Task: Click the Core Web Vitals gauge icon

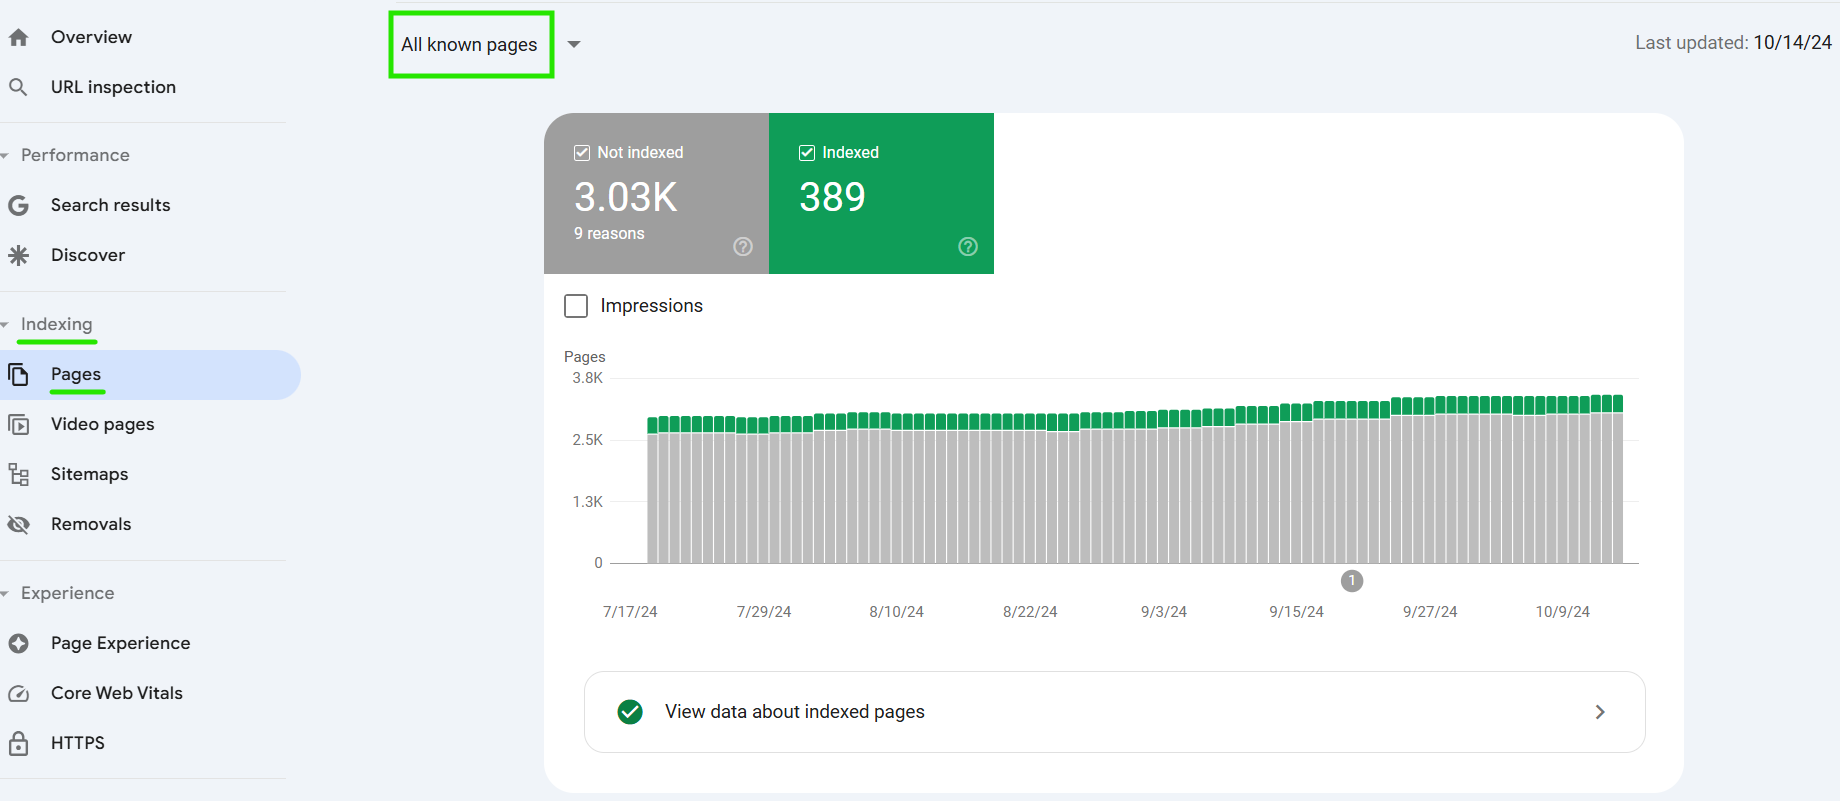Action: pyautogui.click(x=18, y=694)
